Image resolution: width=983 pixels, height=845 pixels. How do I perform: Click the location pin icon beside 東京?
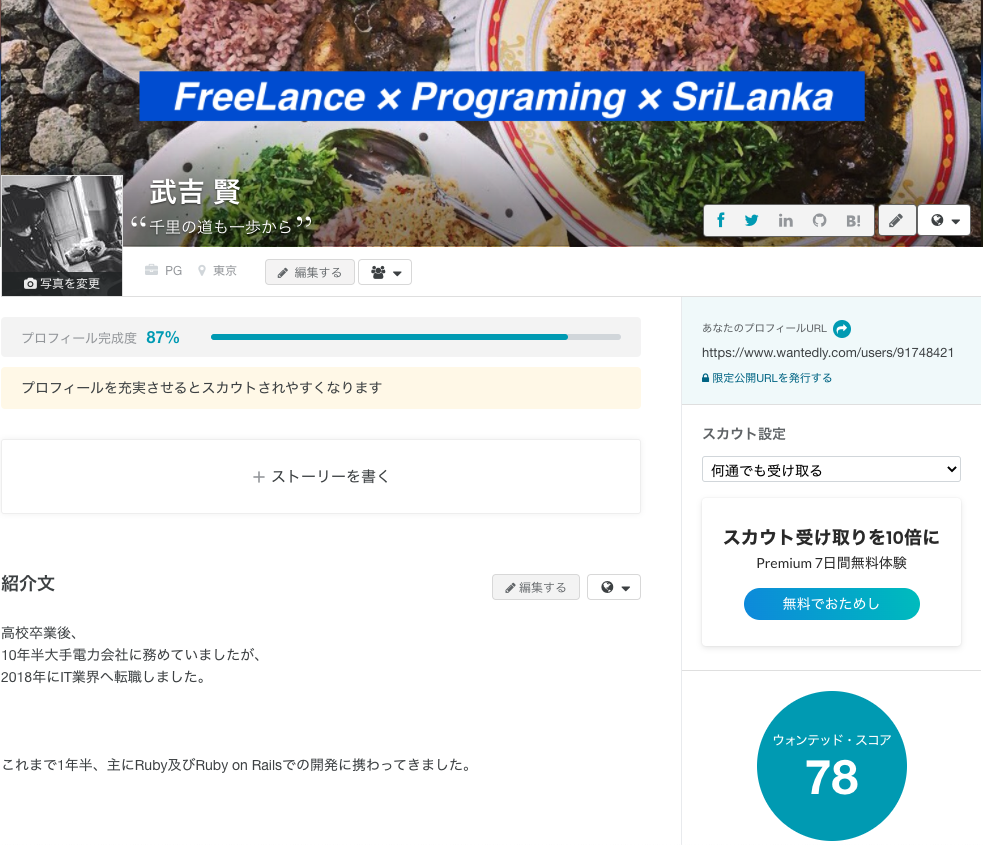pos(202,270)
